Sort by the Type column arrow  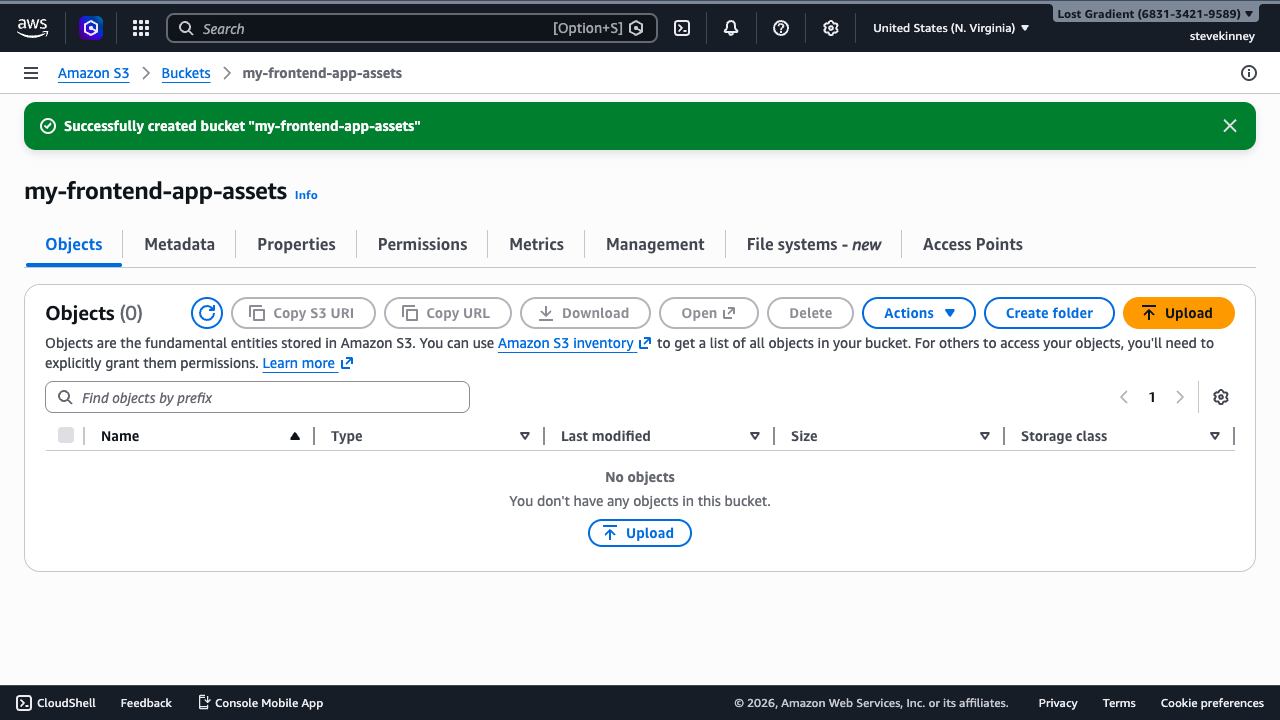(x=524, y=436)
